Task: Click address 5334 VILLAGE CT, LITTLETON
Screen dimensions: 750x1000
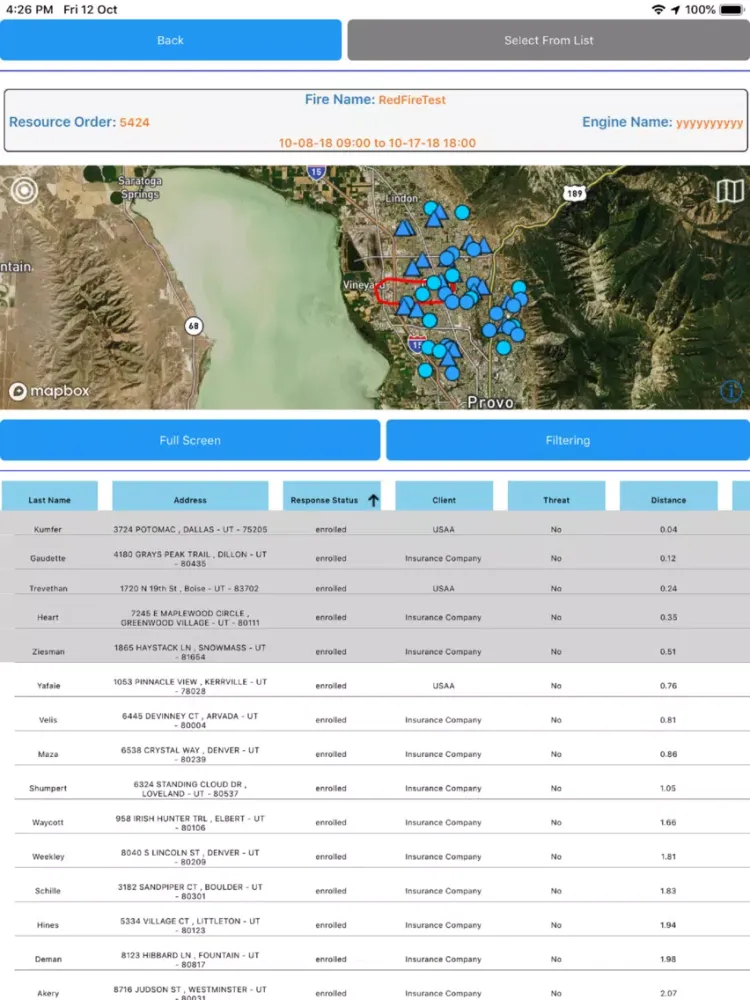Action: 190,925
